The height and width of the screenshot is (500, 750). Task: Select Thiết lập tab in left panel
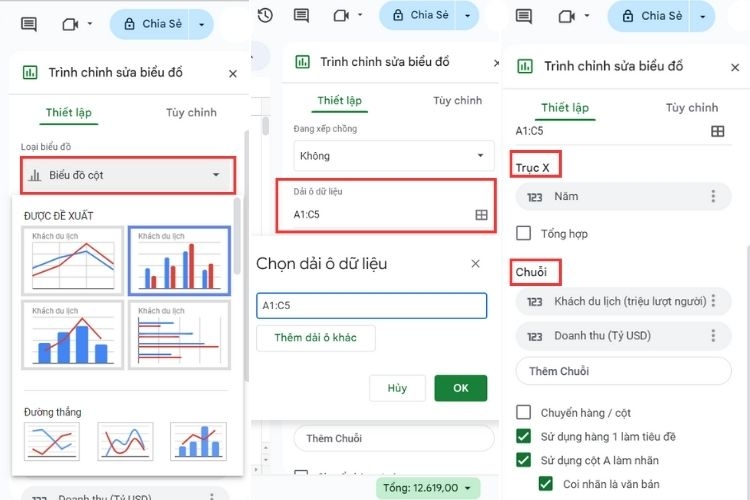pyautogui.click(x=68, y=112)
